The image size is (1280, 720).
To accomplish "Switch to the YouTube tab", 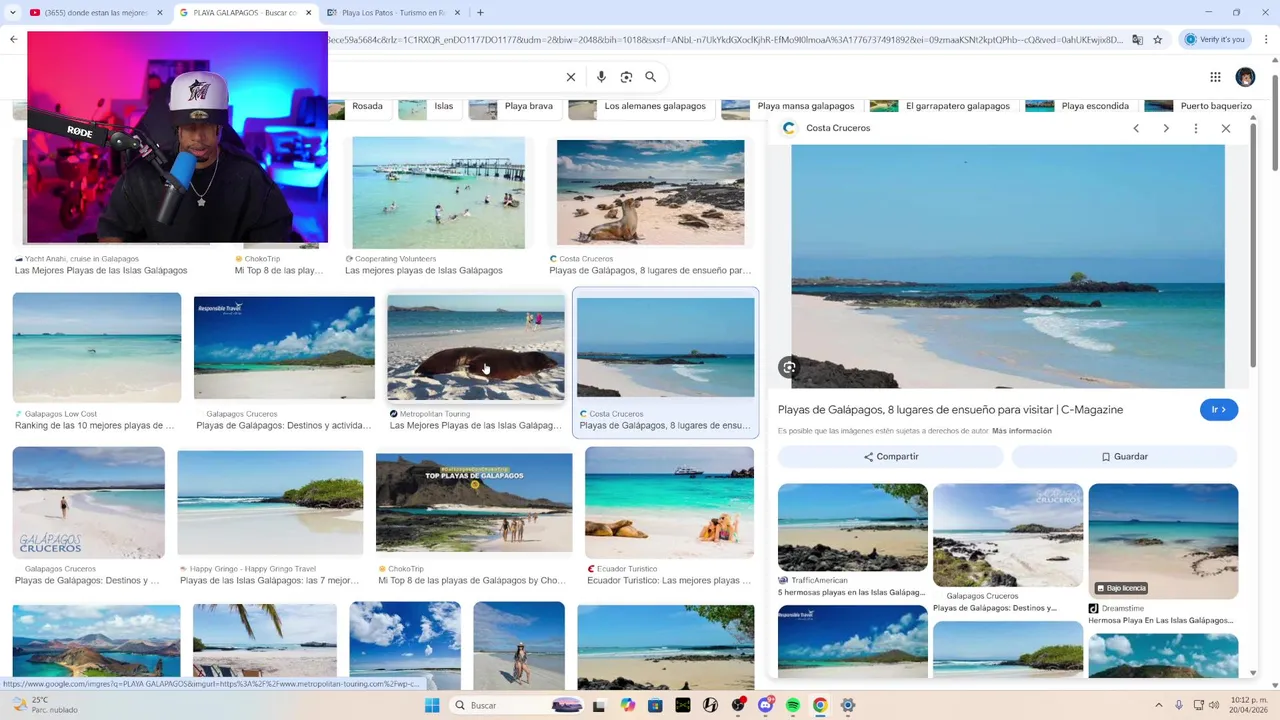I will (x=95, y=13).
